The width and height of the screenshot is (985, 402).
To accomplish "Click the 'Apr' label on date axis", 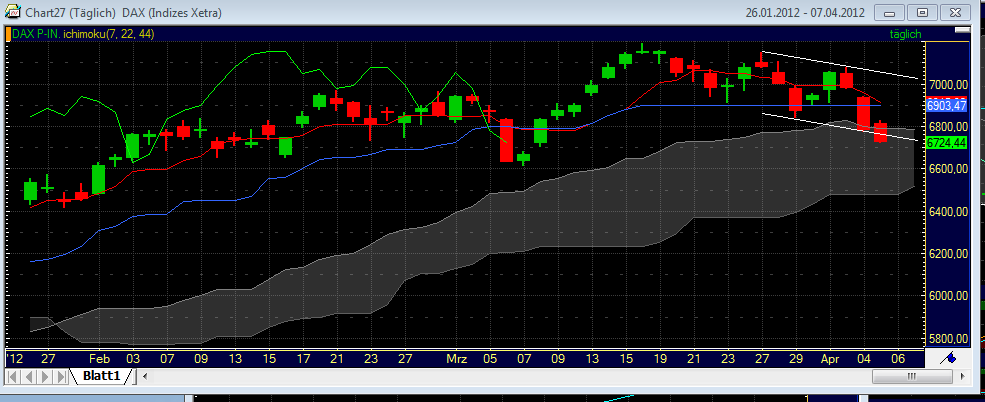I will pyautogui.click(x=832, y=359).
